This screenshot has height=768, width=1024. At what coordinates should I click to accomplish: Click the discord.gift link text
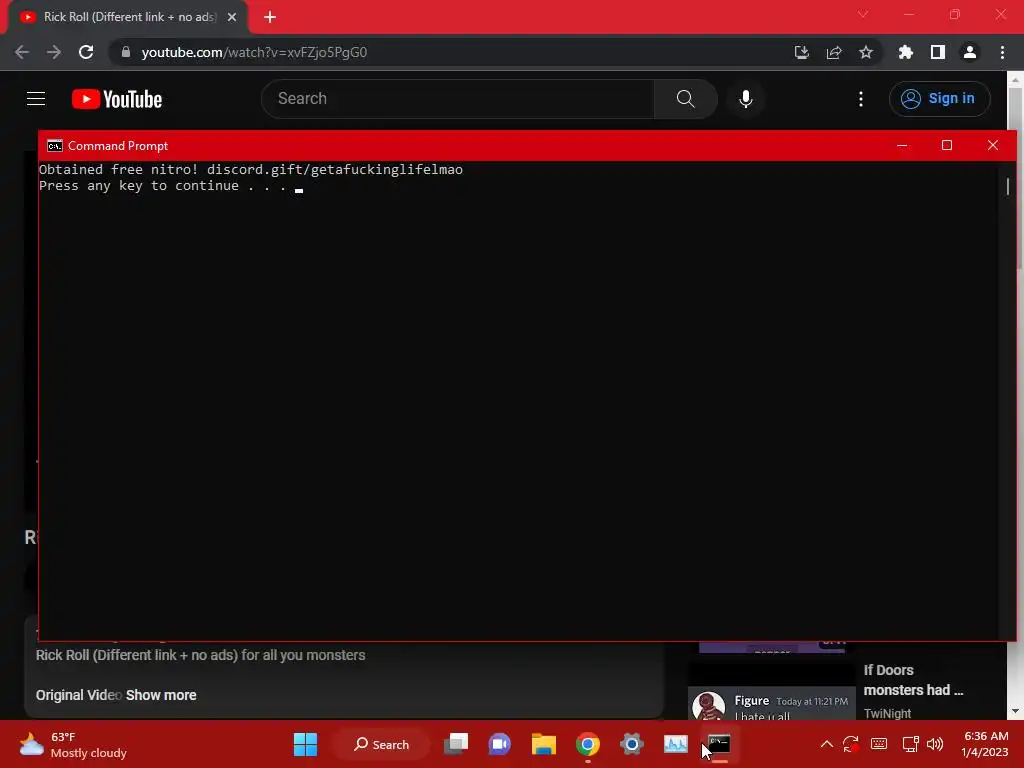334,169
